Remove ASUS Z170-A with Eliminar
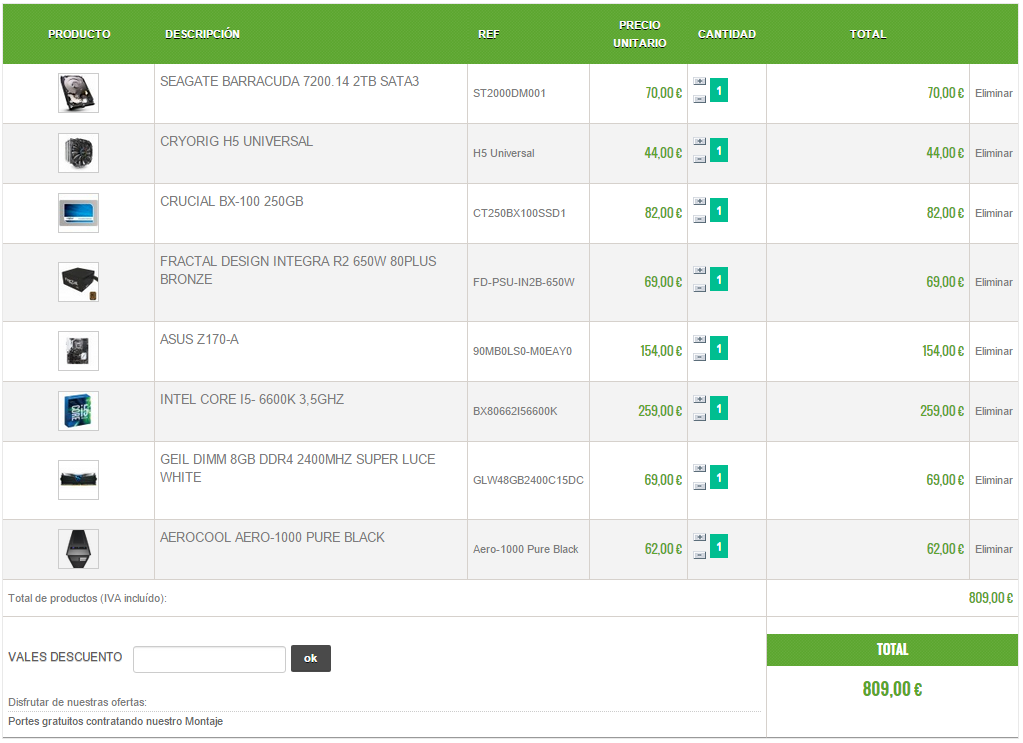1023x743 pixels. tap(994, 352)
